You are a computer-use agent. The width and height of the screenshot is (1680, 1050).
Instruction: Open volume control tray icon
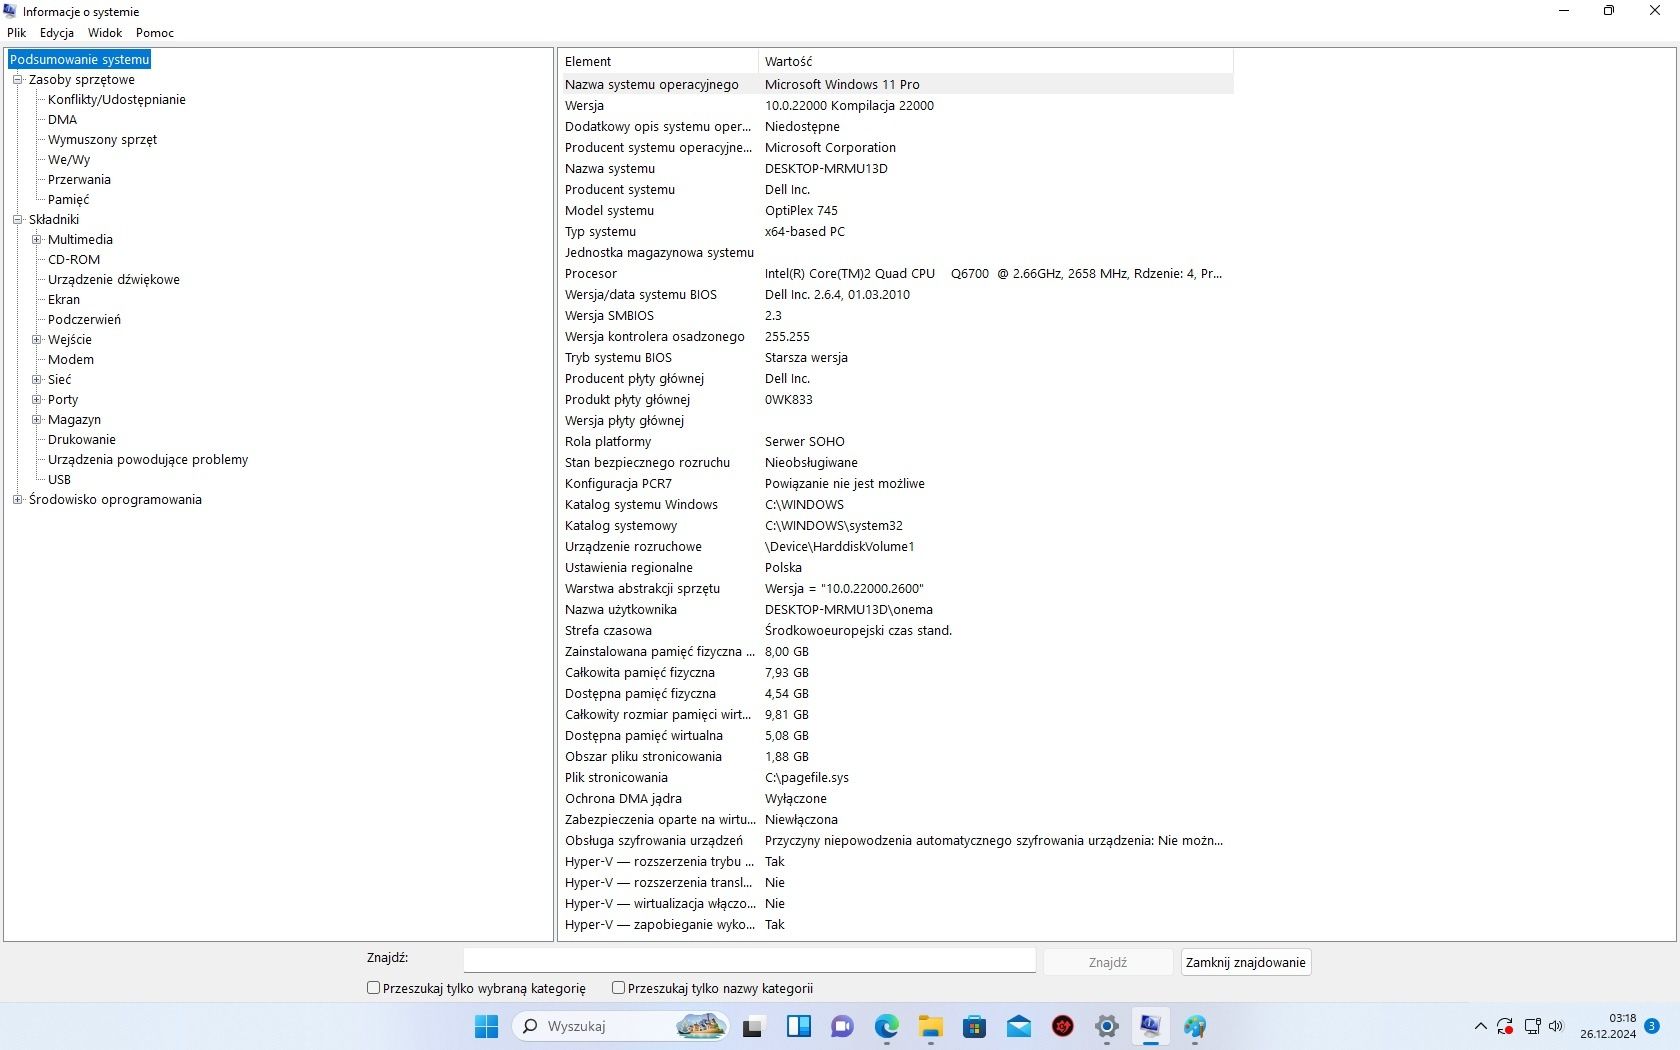(1556, 1026)
